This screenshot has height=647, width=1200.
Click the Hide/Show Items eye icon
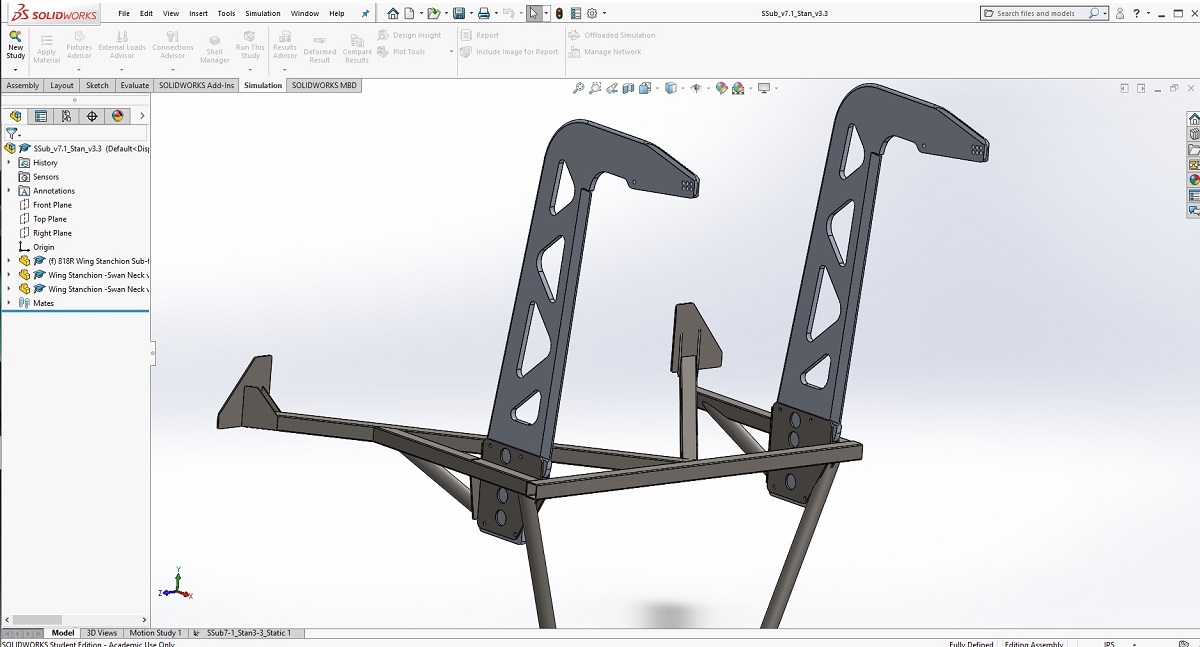(x=696, y=88)
